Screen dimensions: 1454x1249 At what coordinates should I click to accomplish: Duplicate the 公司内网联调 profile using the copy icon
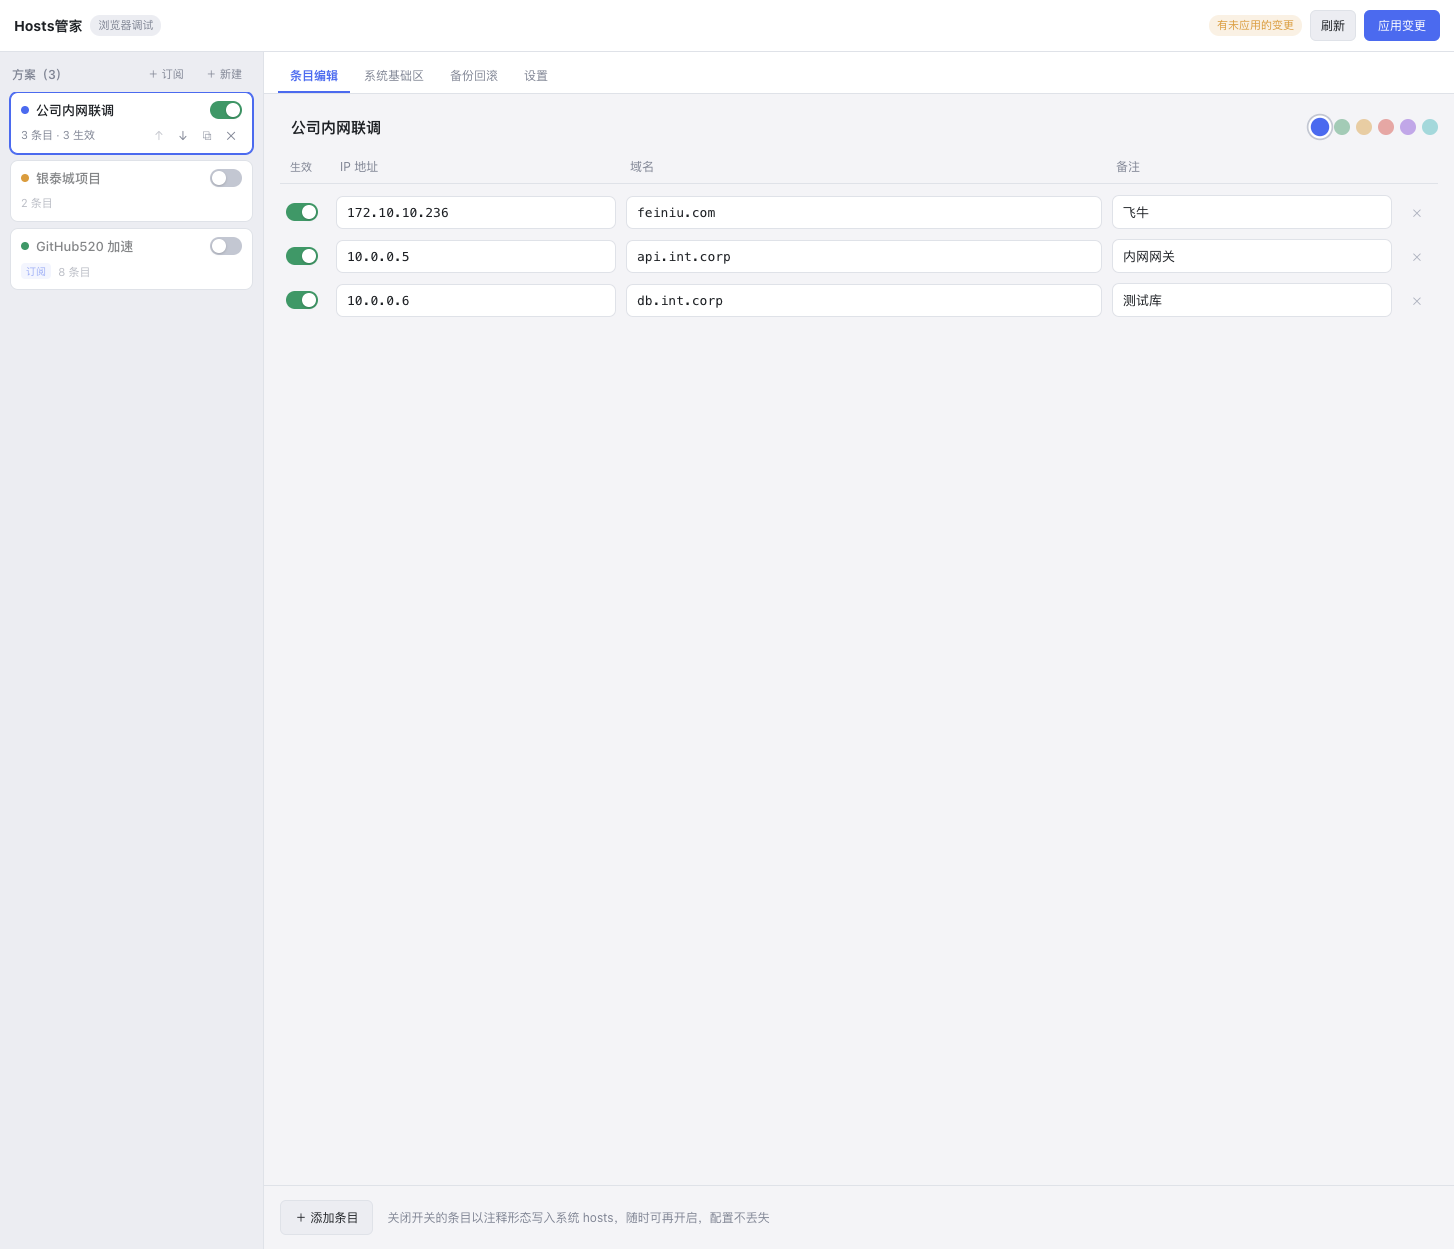(207, 136)
